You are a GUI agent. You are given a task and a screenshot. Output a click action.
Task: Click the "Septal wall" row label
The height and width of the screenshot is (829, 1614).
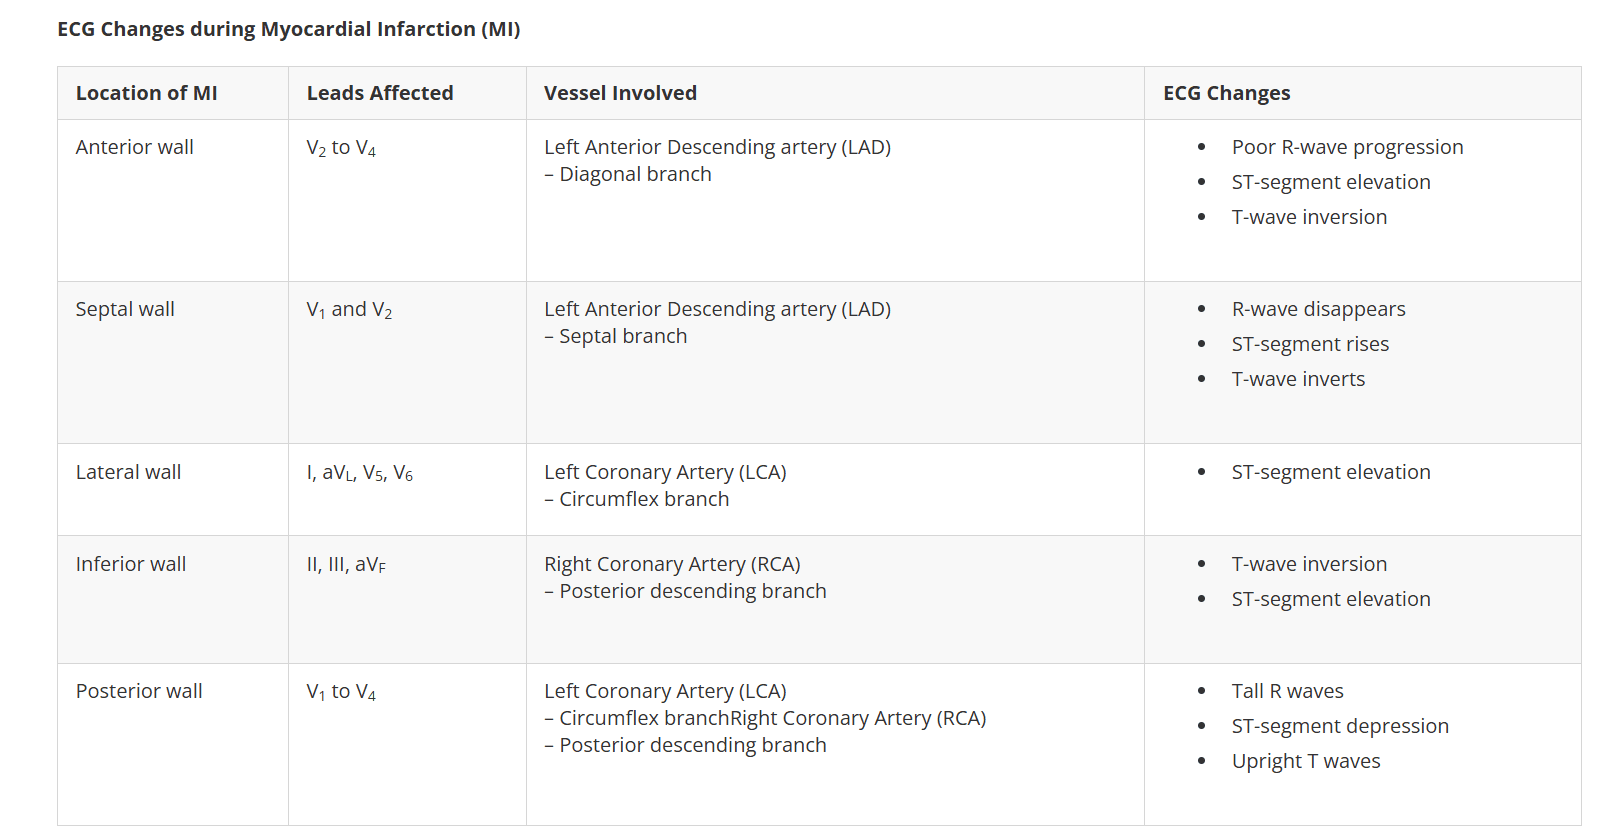tap(125, 309)
